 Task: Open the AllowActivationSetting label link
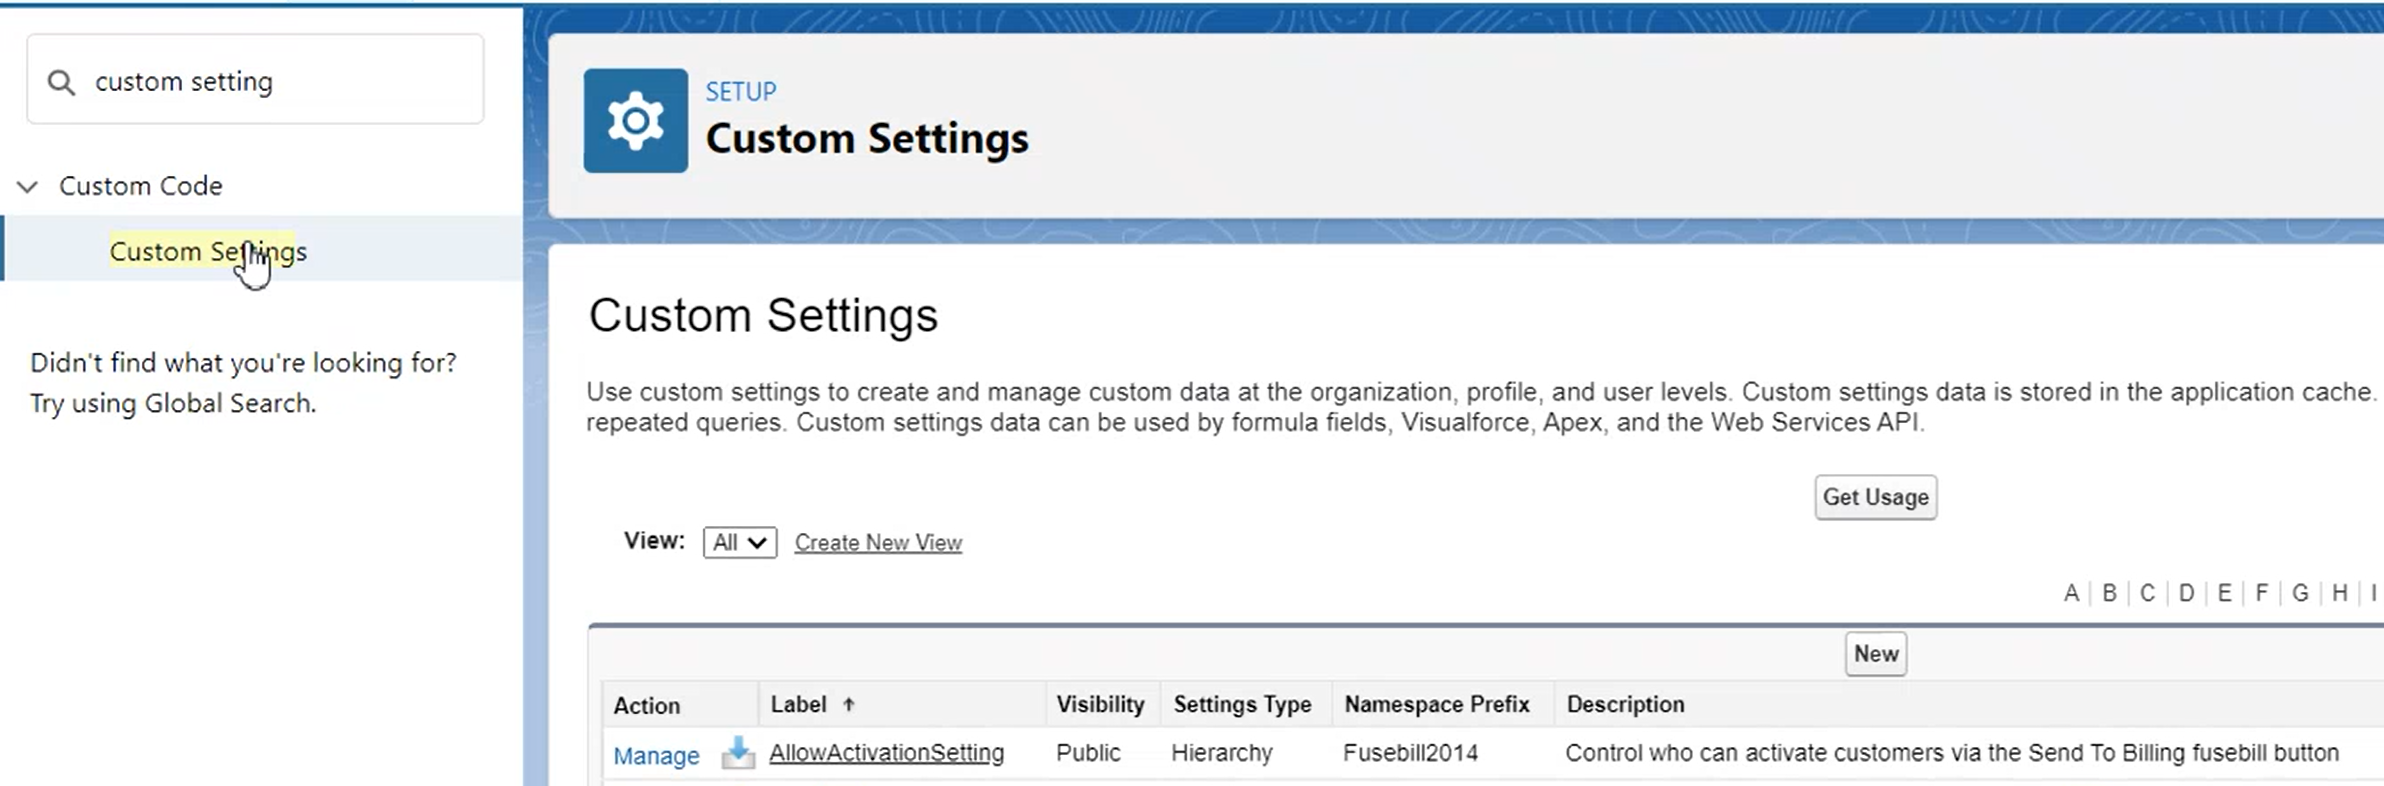click(x=886, y=753)
